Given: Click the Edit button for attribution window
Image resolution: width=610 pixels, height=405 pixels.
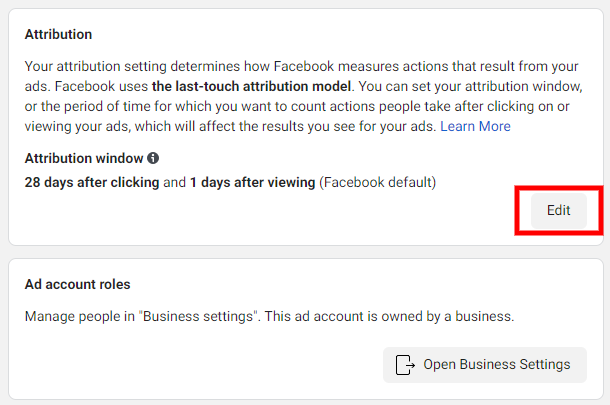Looking at the screenshot, I should click(x=558, y=211).
